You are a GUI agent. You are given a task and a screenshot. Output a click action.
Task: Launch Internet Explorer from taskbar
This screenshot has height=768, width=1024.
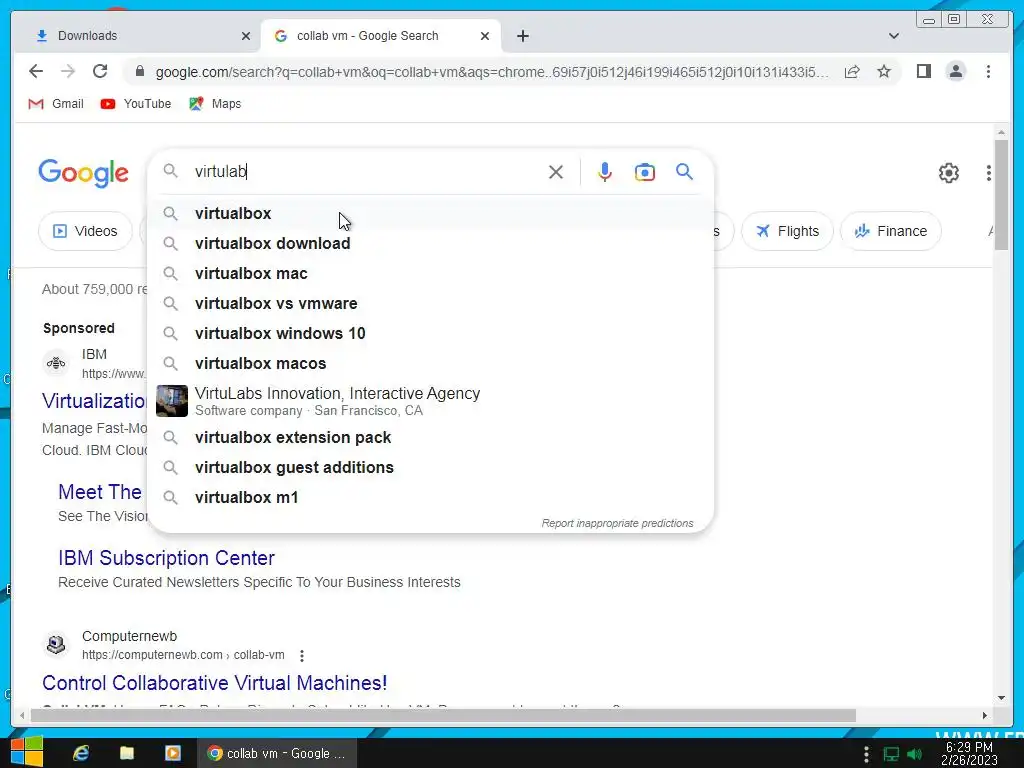(81, 753)
